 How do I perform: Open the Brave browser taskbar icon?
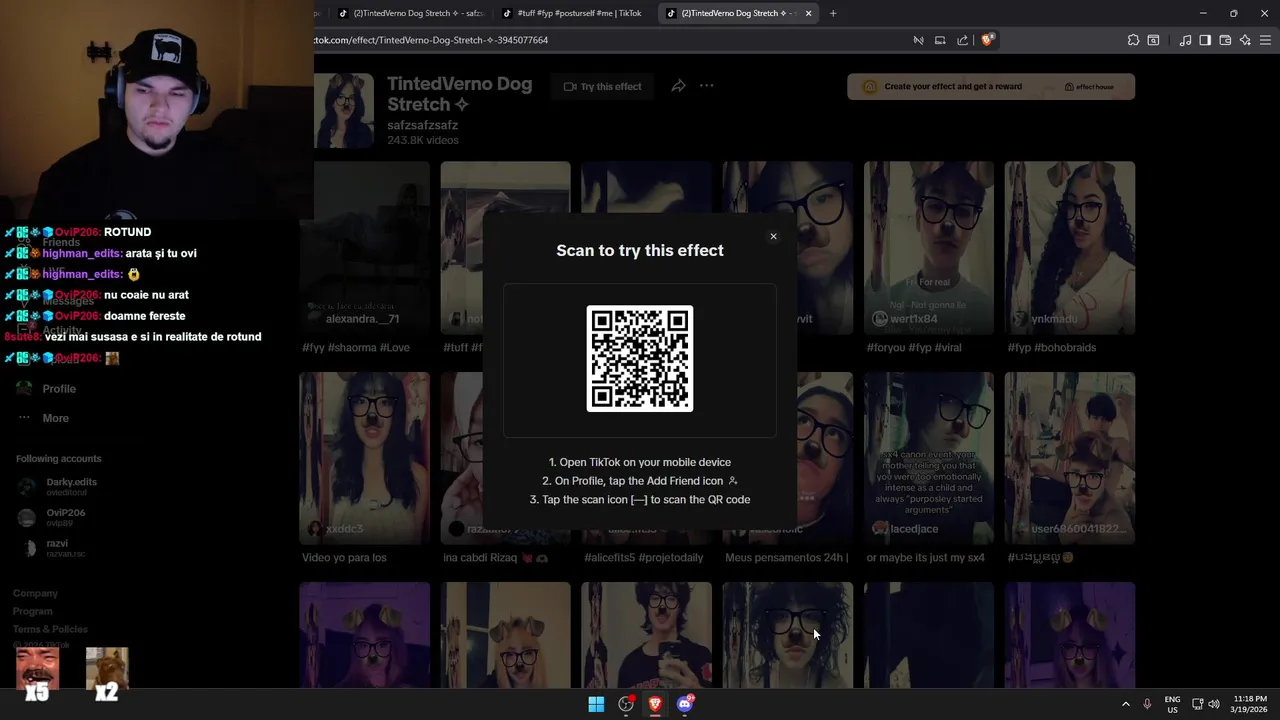[x=655, y=704]
